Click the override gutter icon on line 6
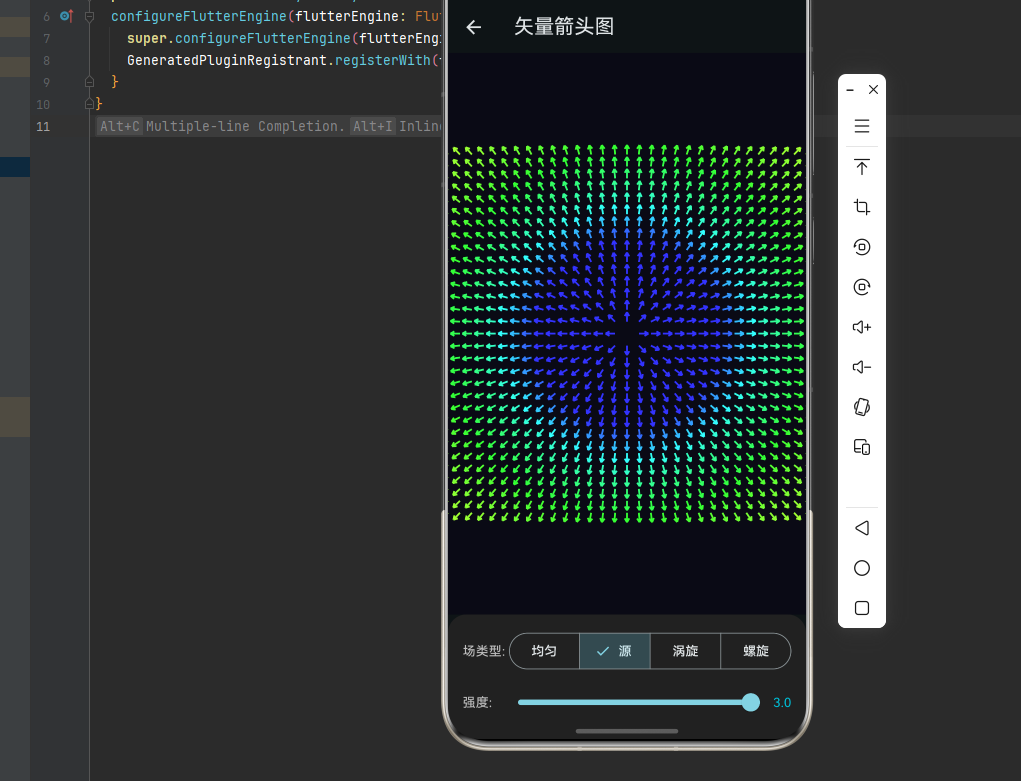The image size is (1021, 781). 66,16
